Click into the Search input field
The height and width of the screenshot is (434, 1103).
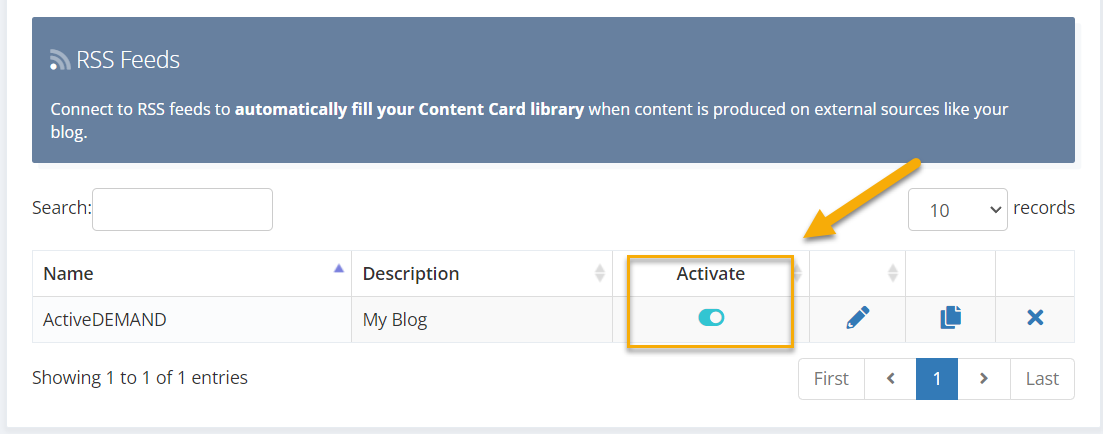182,210
